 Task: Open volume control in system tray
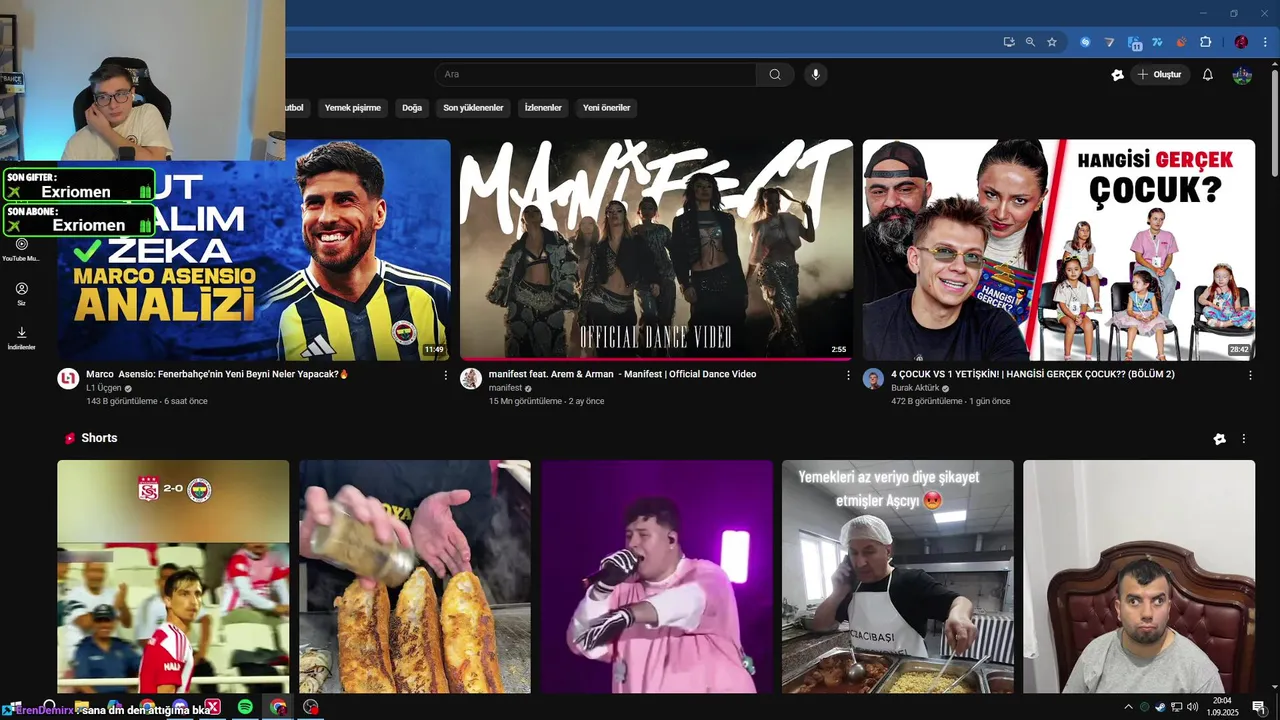point(1192,707)
